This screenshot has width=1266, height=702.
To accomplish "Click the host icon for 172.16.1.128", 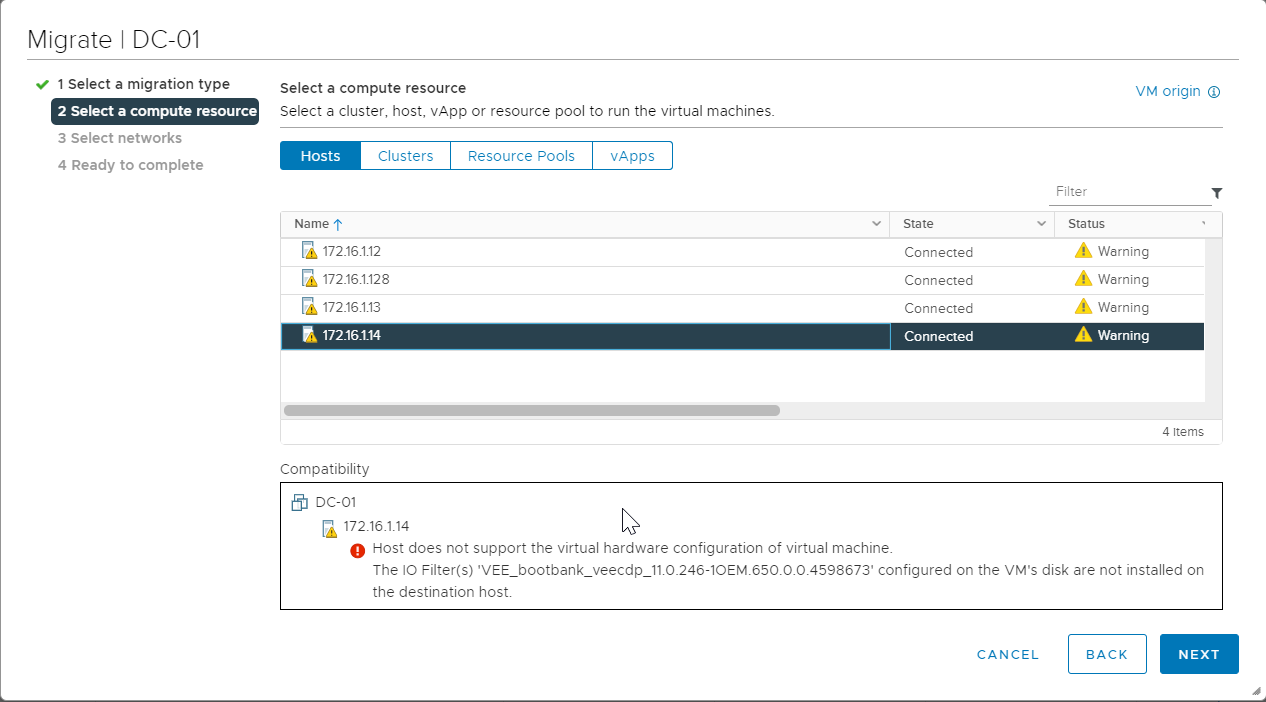I will click(309, 279).
